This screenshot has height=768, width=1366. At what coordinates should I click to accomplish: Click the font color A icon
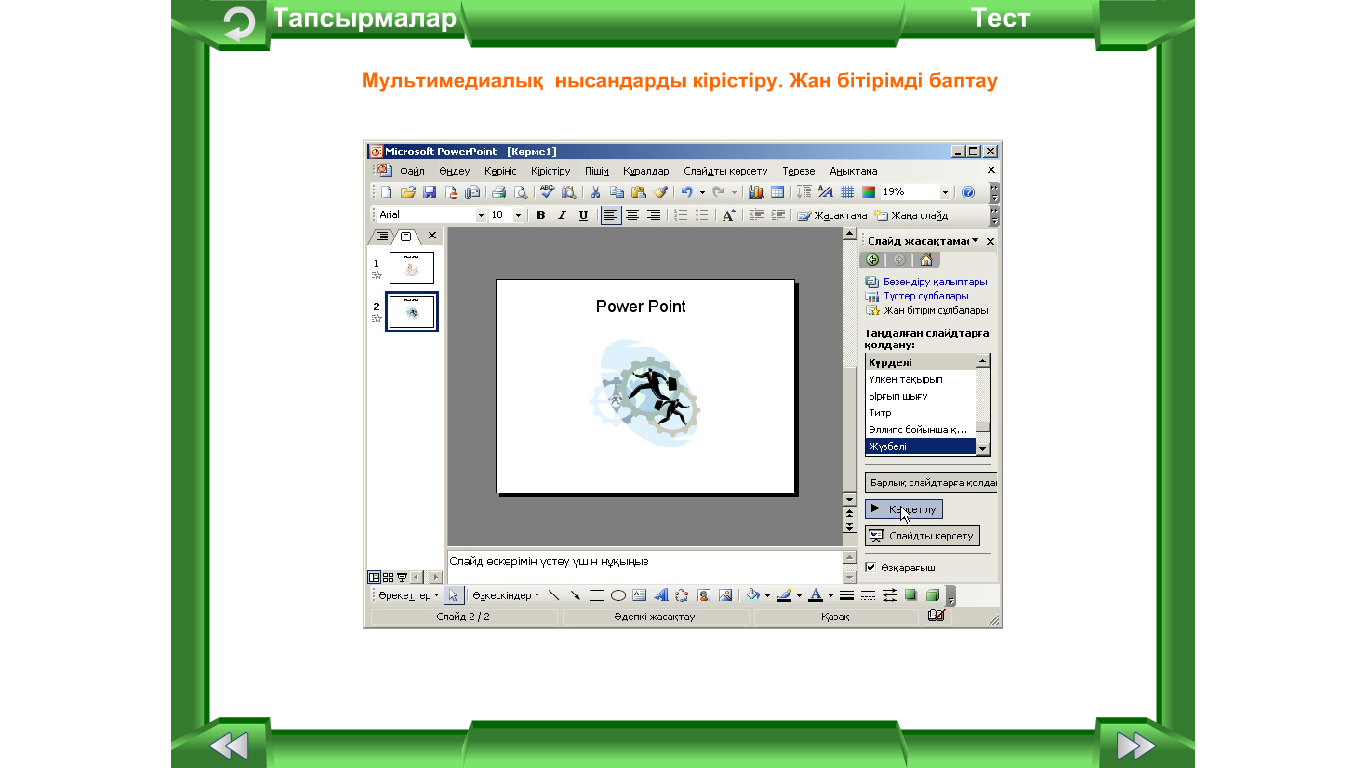coord(815,595)
